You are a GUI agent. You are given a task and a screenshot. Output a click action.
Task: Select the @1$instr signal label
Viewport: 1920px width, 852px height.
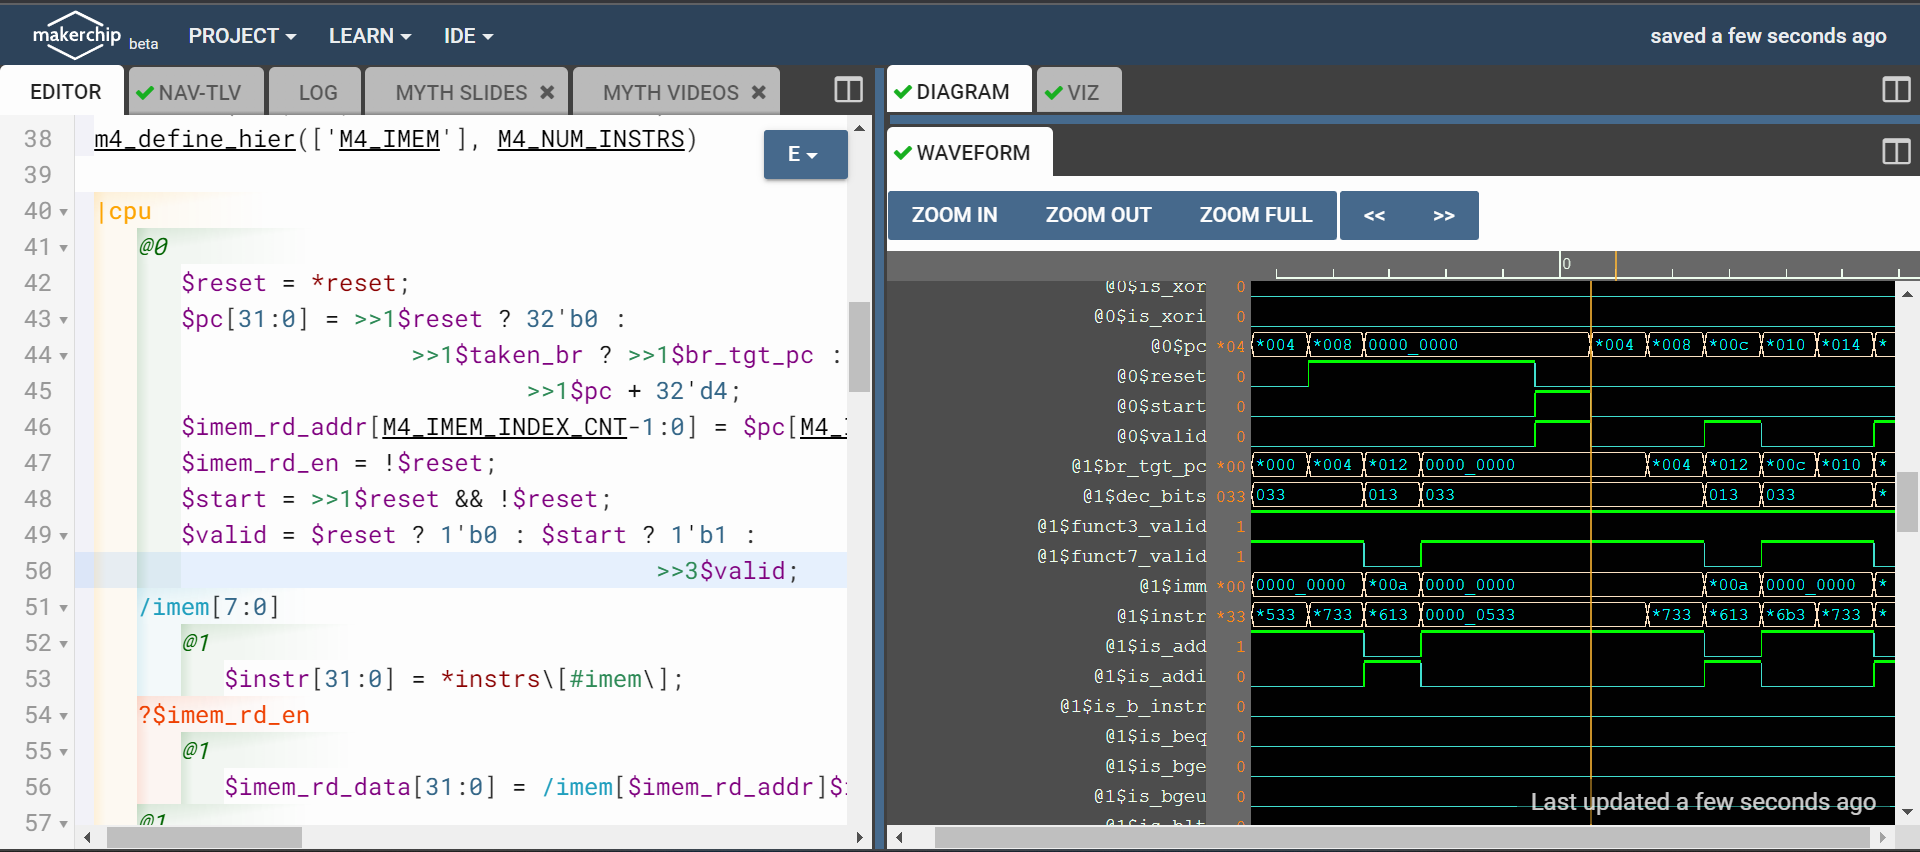click(x=1160, y=616)
